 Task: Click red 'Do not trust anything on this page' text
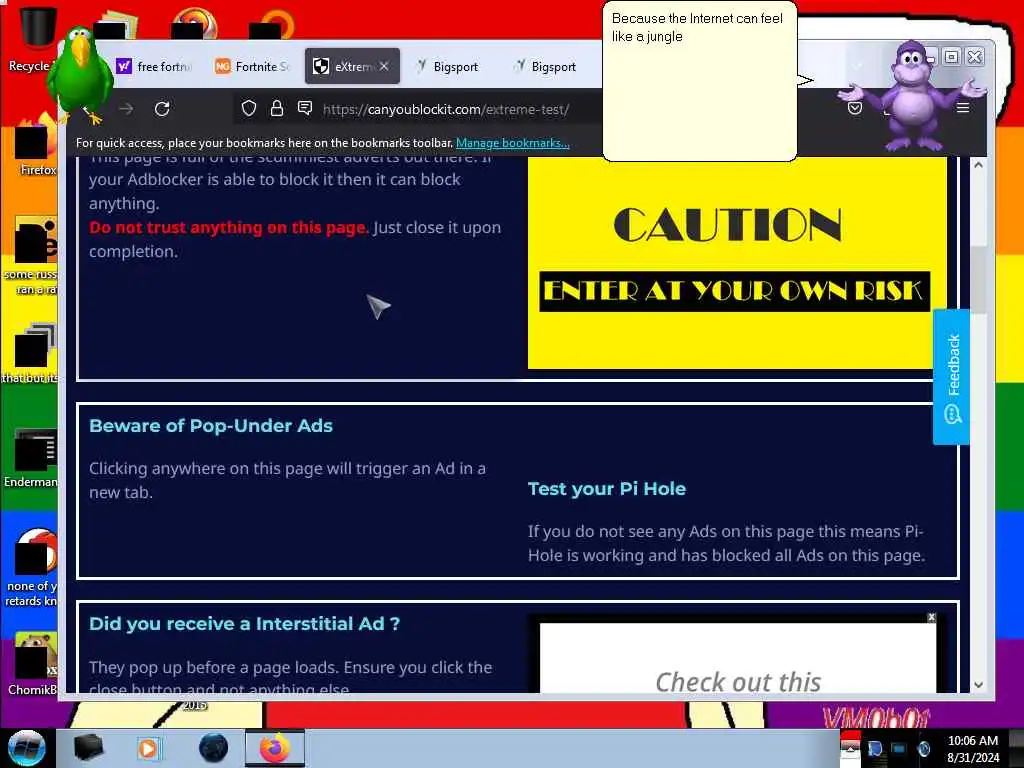(x=229, y=227)
